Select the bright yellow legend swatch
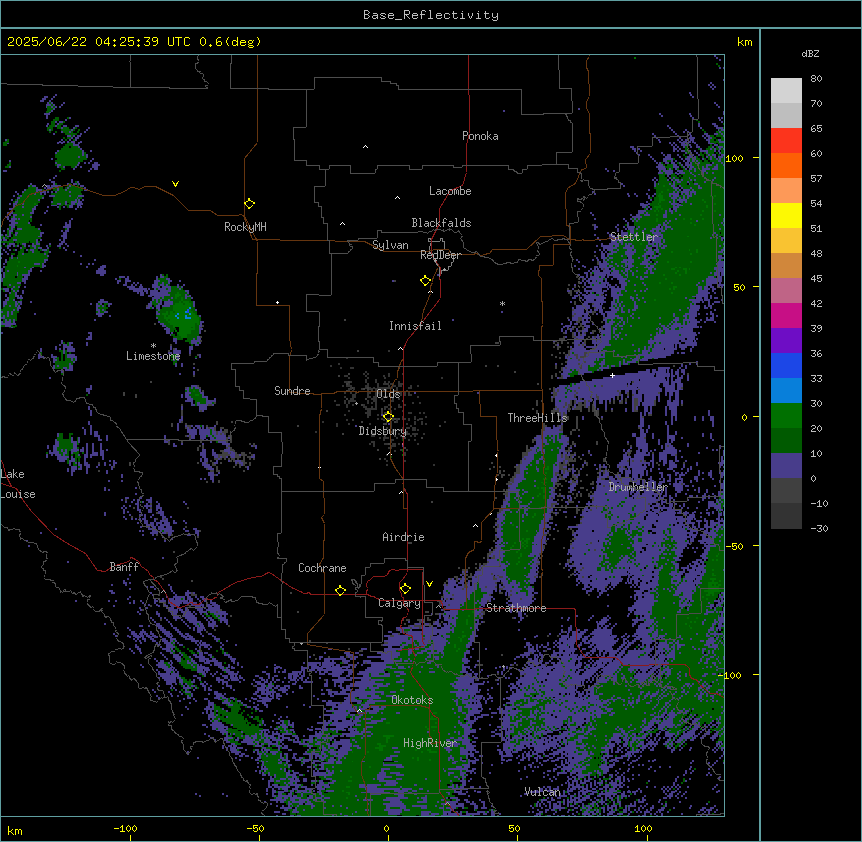 point(786,215)
